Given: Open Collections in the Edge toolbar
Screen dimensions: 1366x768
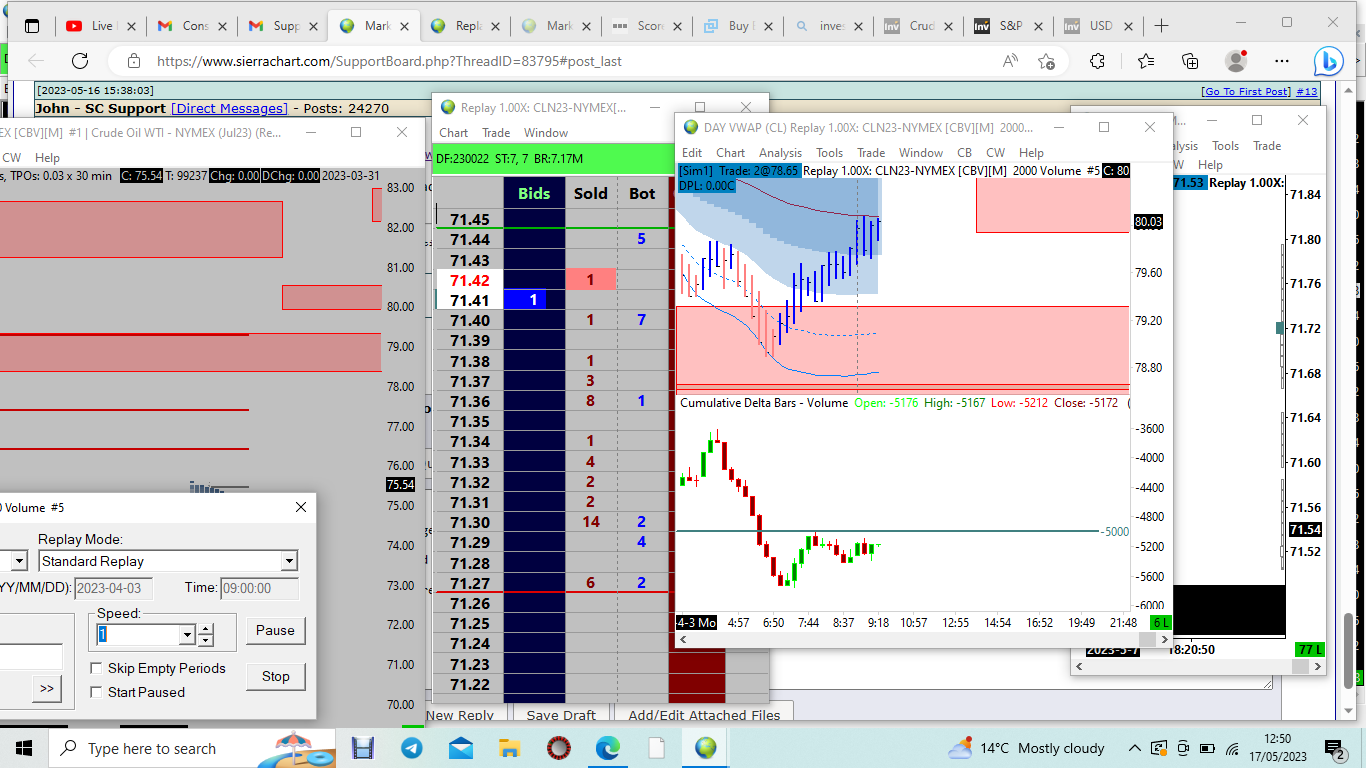Looking at the screenshot, I should [x=1190, y=61].
